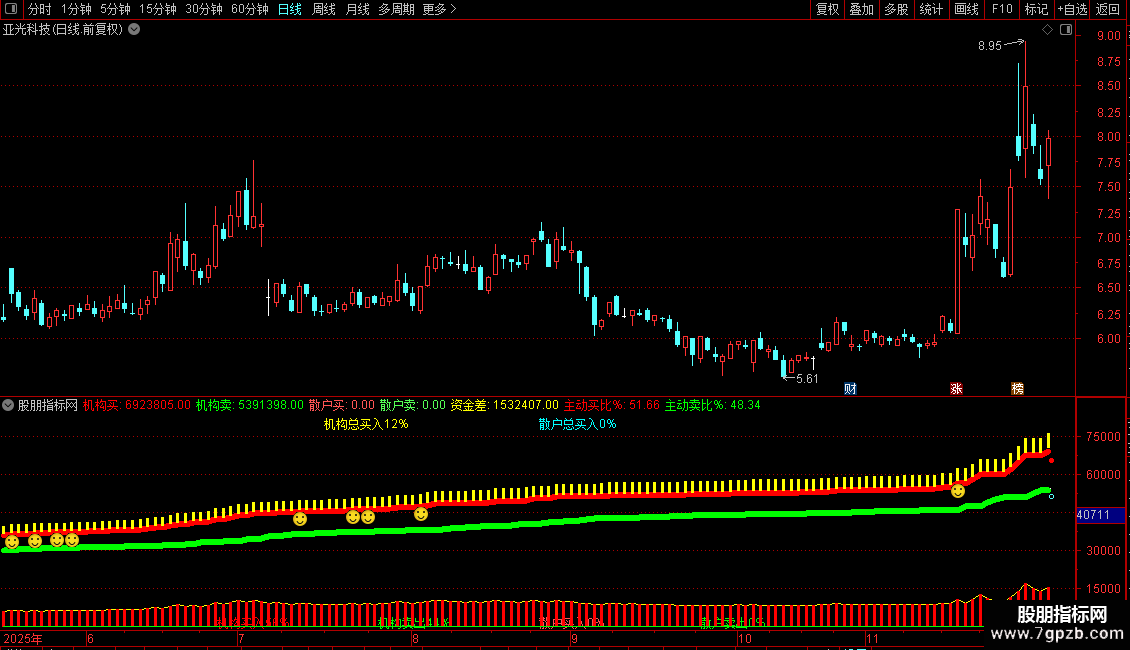
Task: Click the 40711 value marker on indicator axis
Action: (x=1092, y=515)
